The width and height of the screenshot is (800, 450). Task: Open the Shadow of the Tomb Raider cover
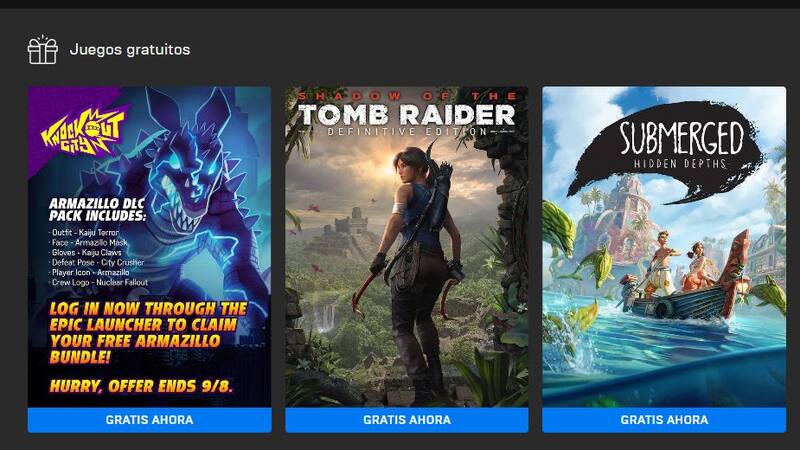407,247
